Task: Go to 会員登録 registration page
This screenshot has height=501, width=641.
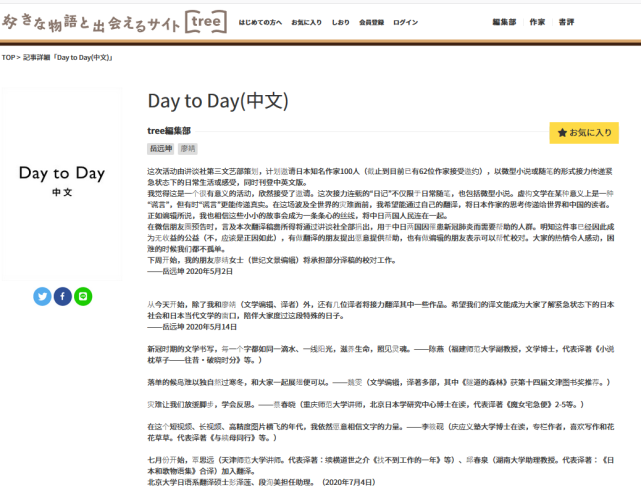Action: click(x=371, y=22)
